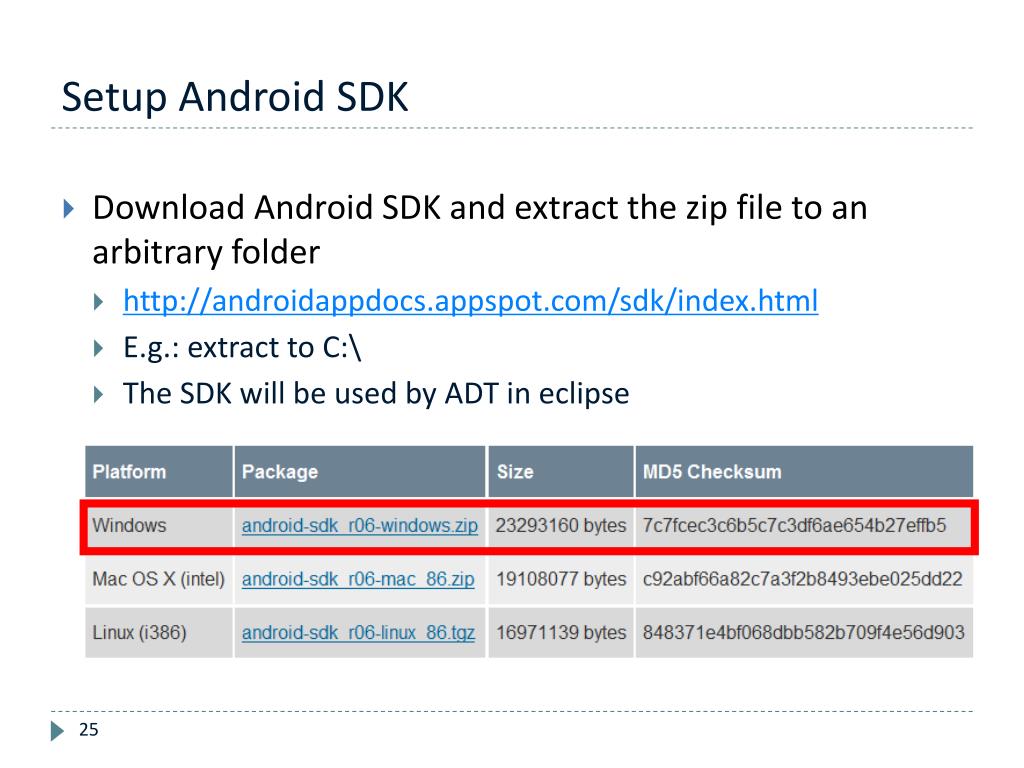Click 'The SDK will be used by ADT' line
Image resolution: width=1024 pixels, height=768 pixels.
coord(376,394)
